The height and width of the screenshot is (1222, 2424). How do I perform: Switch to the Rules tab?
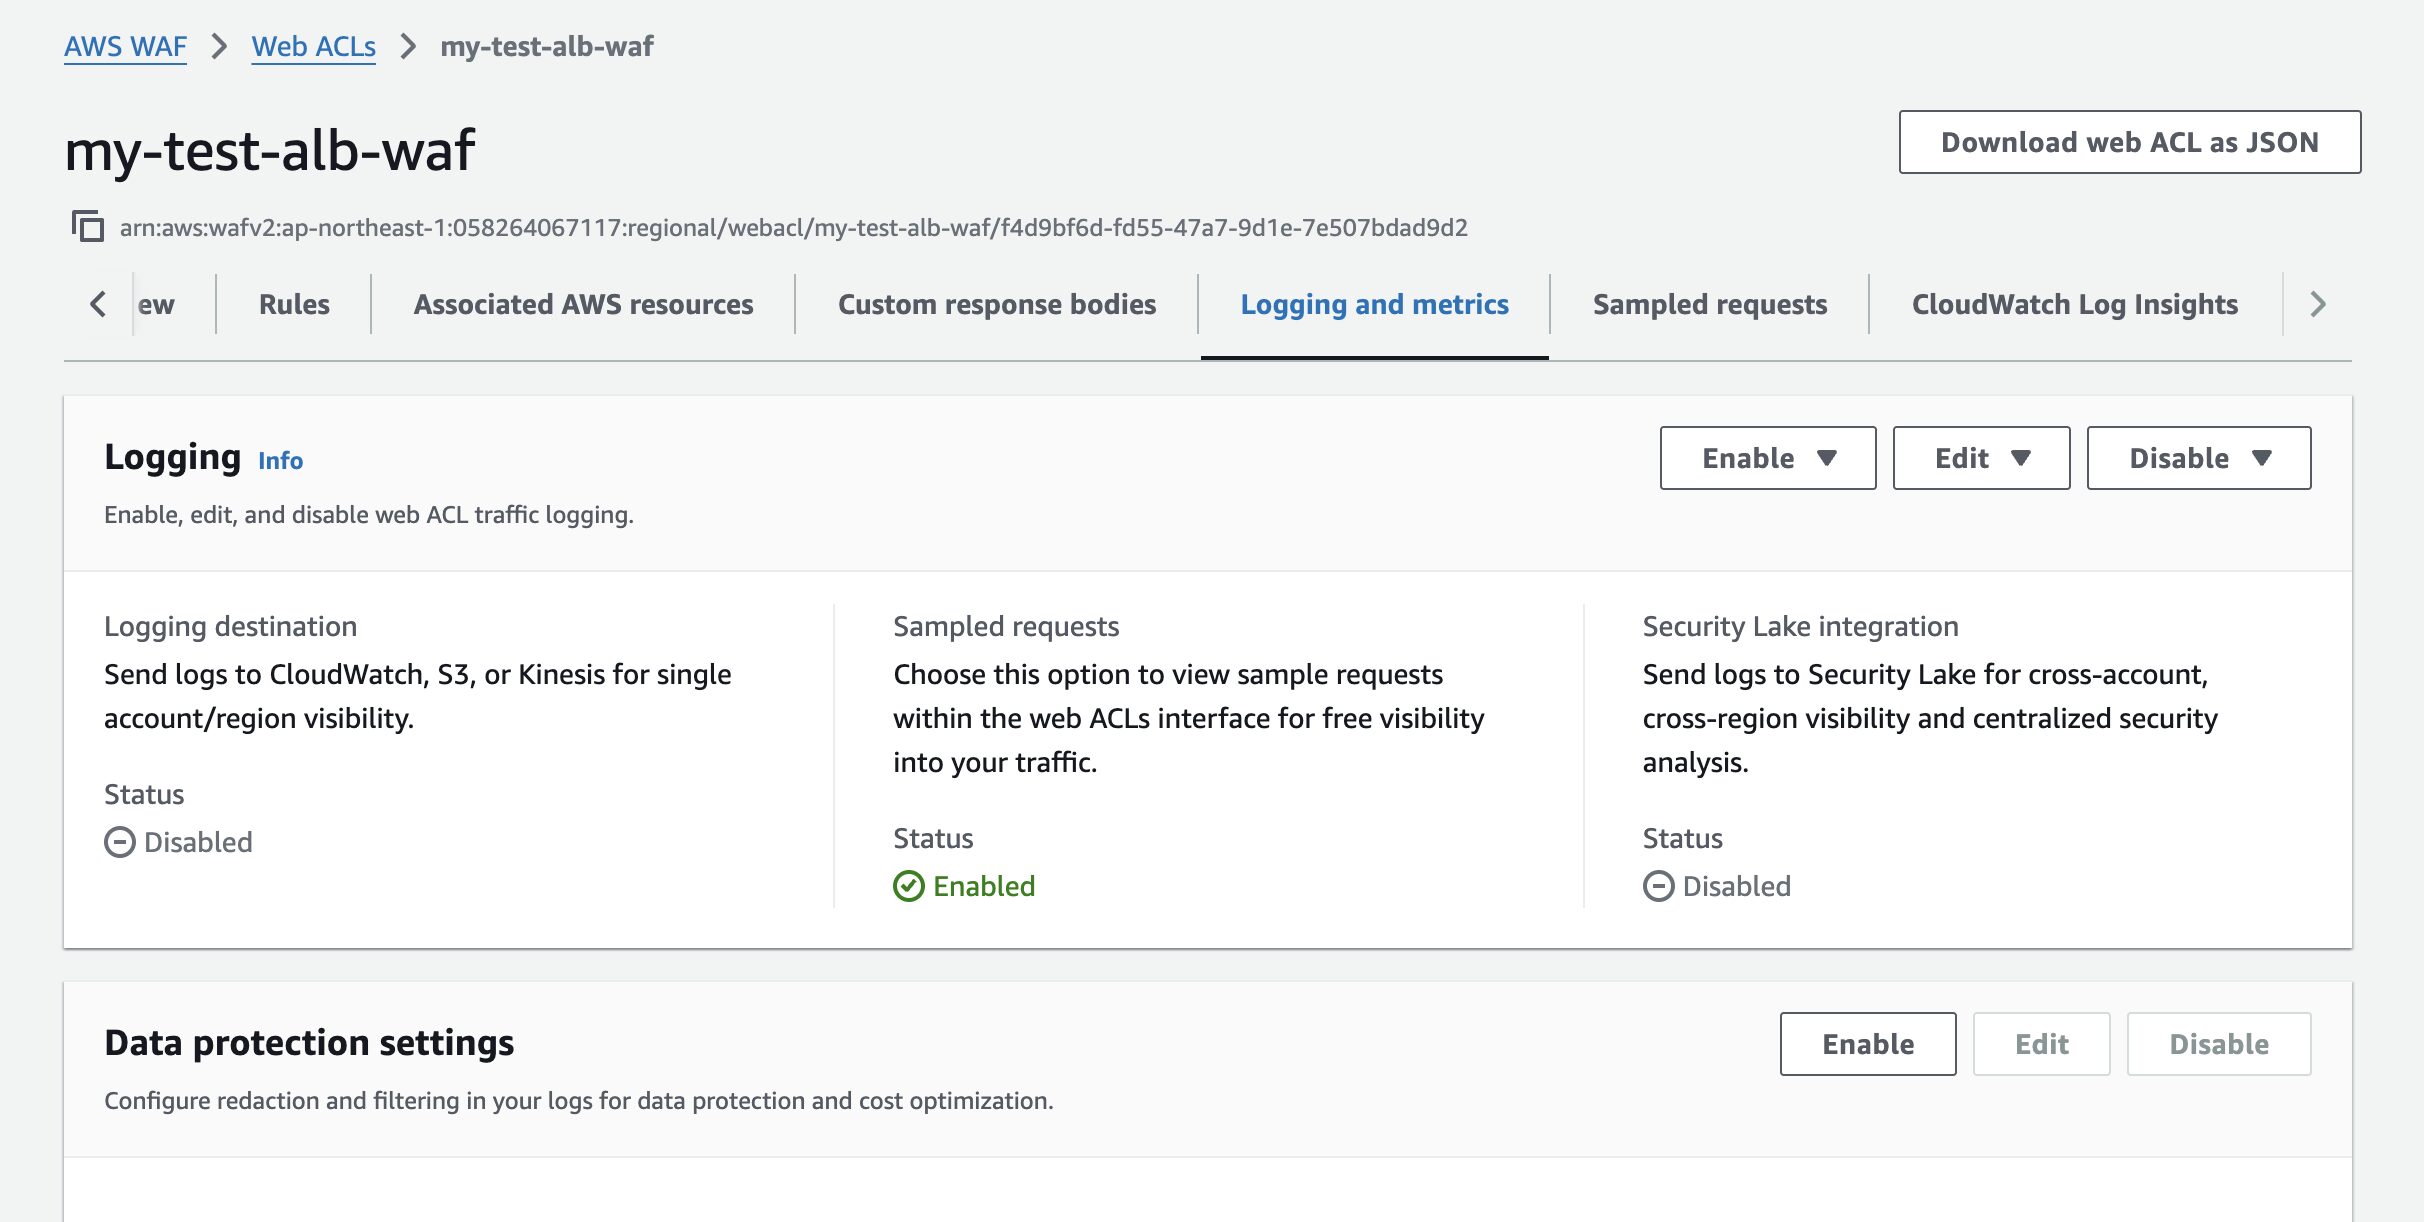(294, 304)
